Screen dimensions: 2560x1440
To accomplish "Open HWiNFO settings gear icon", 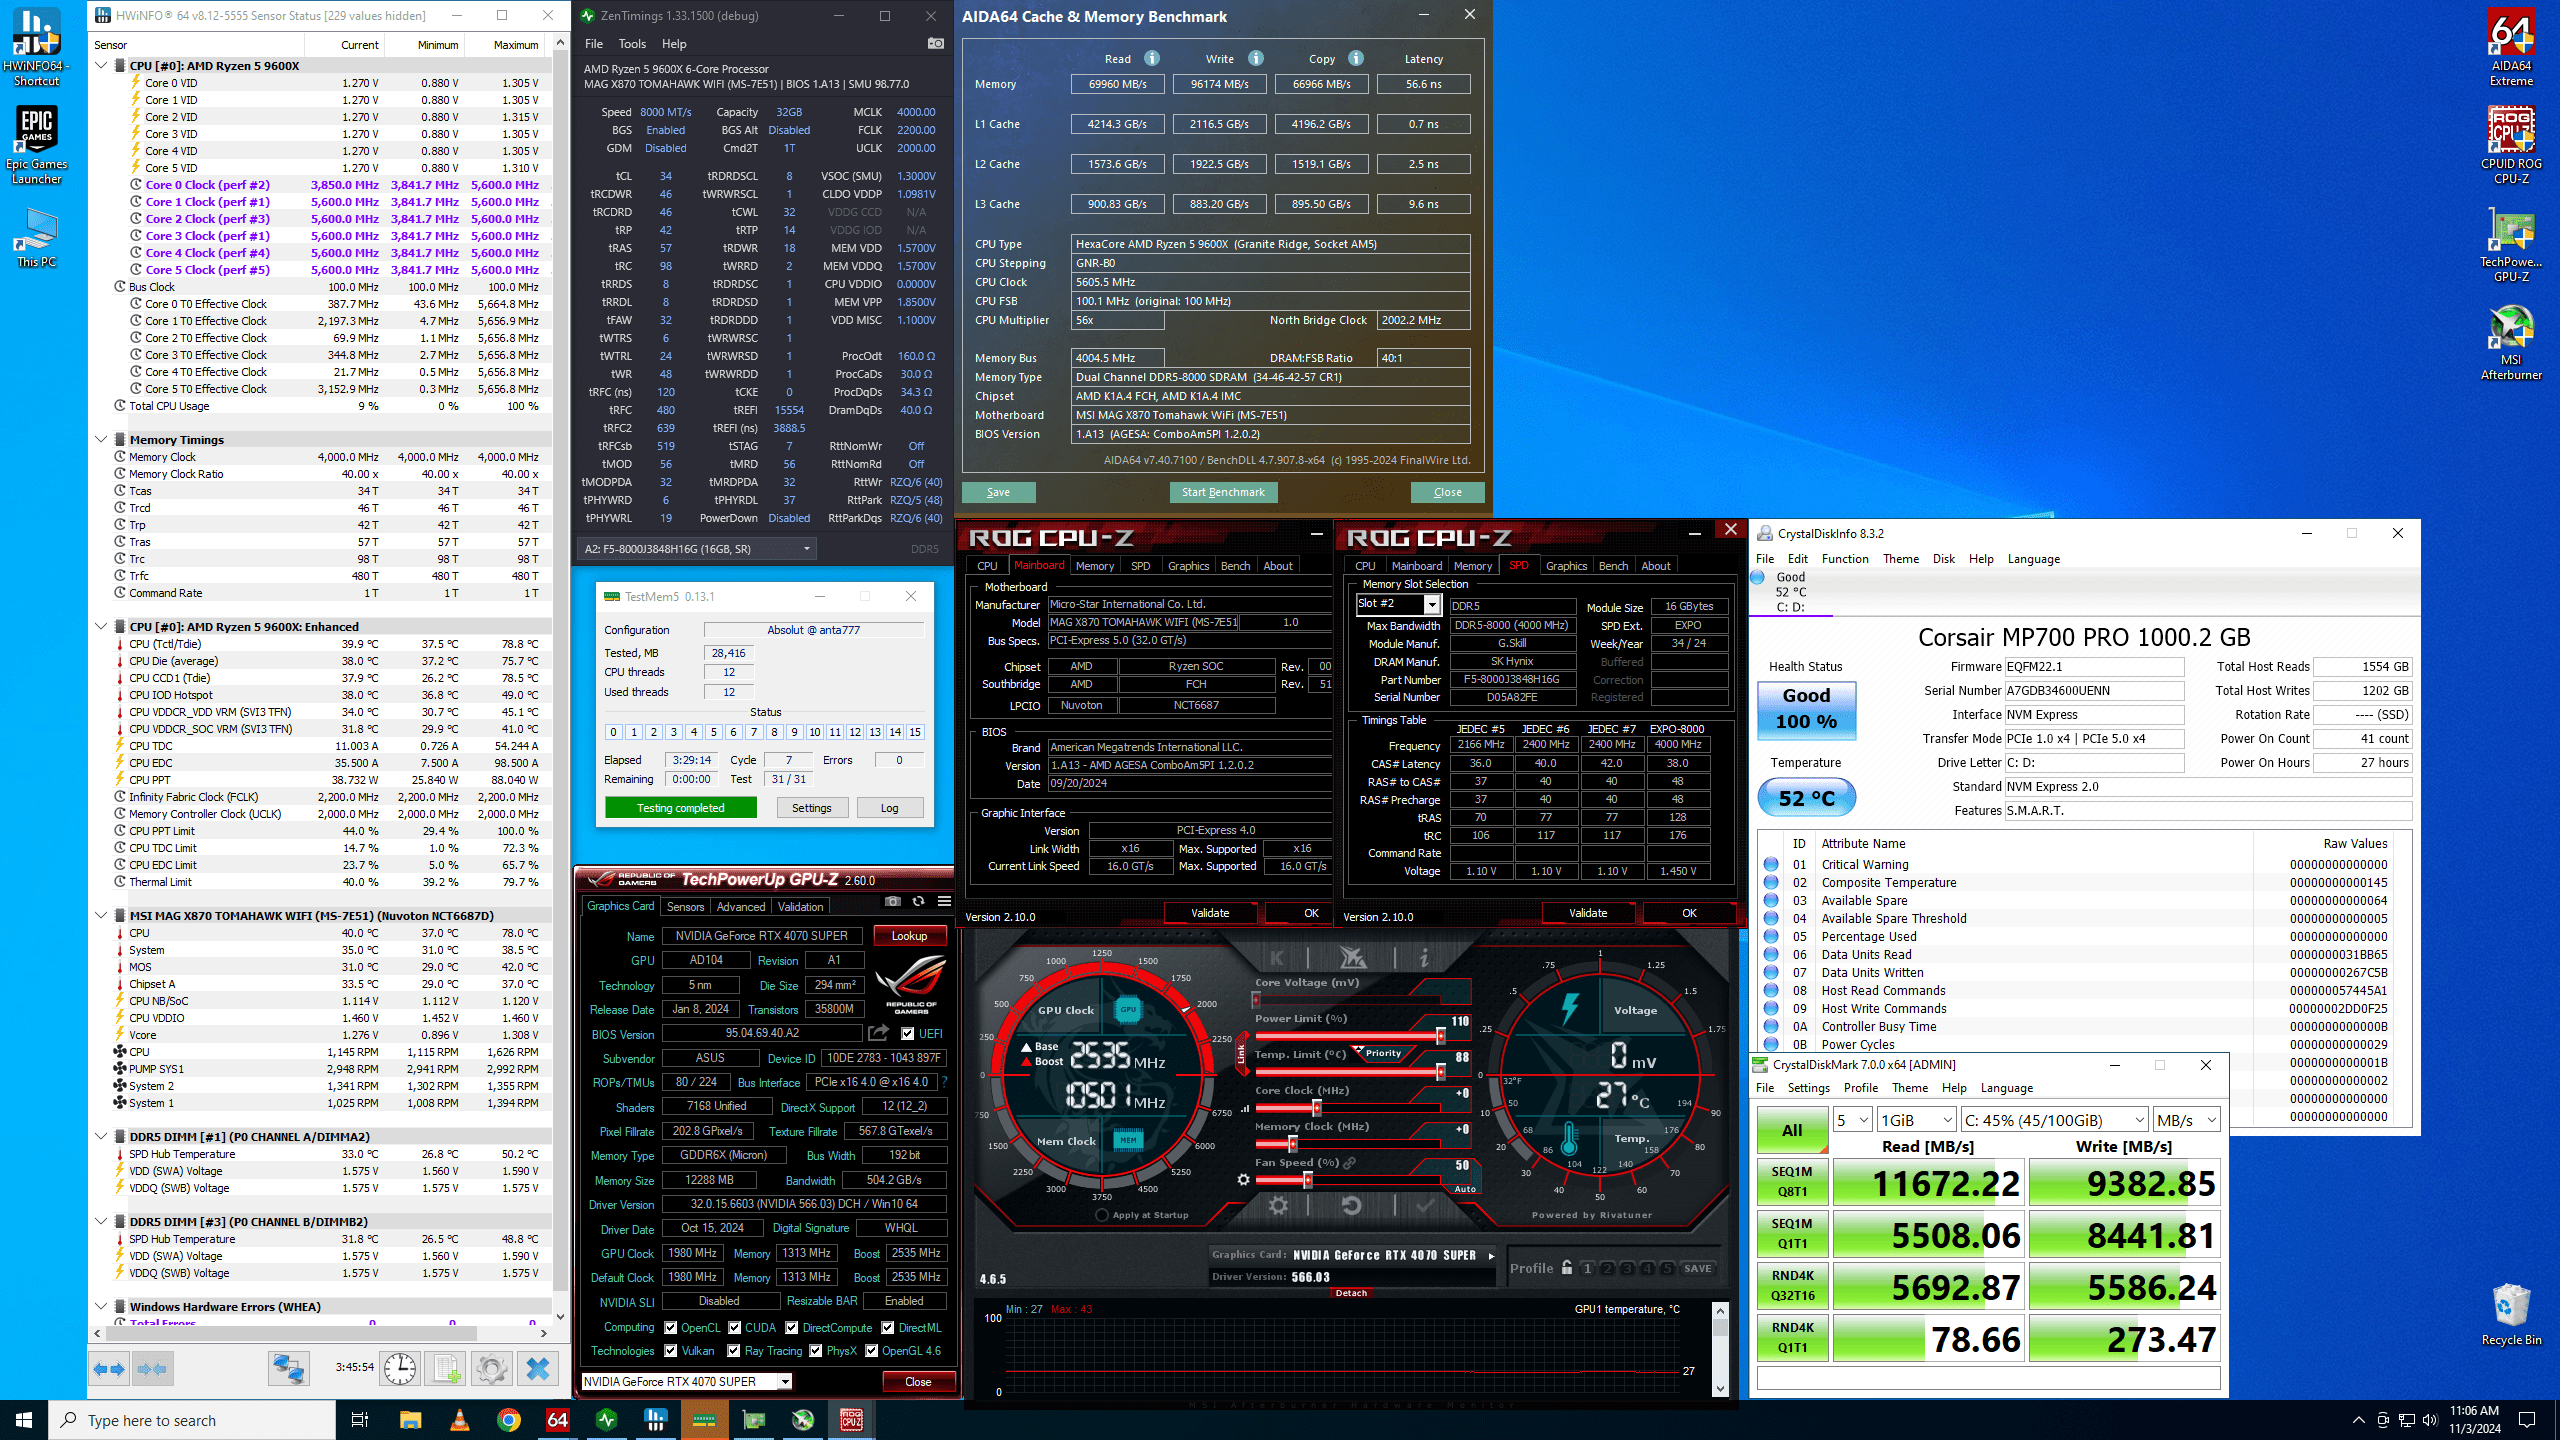I will [x=491, y=1368].
